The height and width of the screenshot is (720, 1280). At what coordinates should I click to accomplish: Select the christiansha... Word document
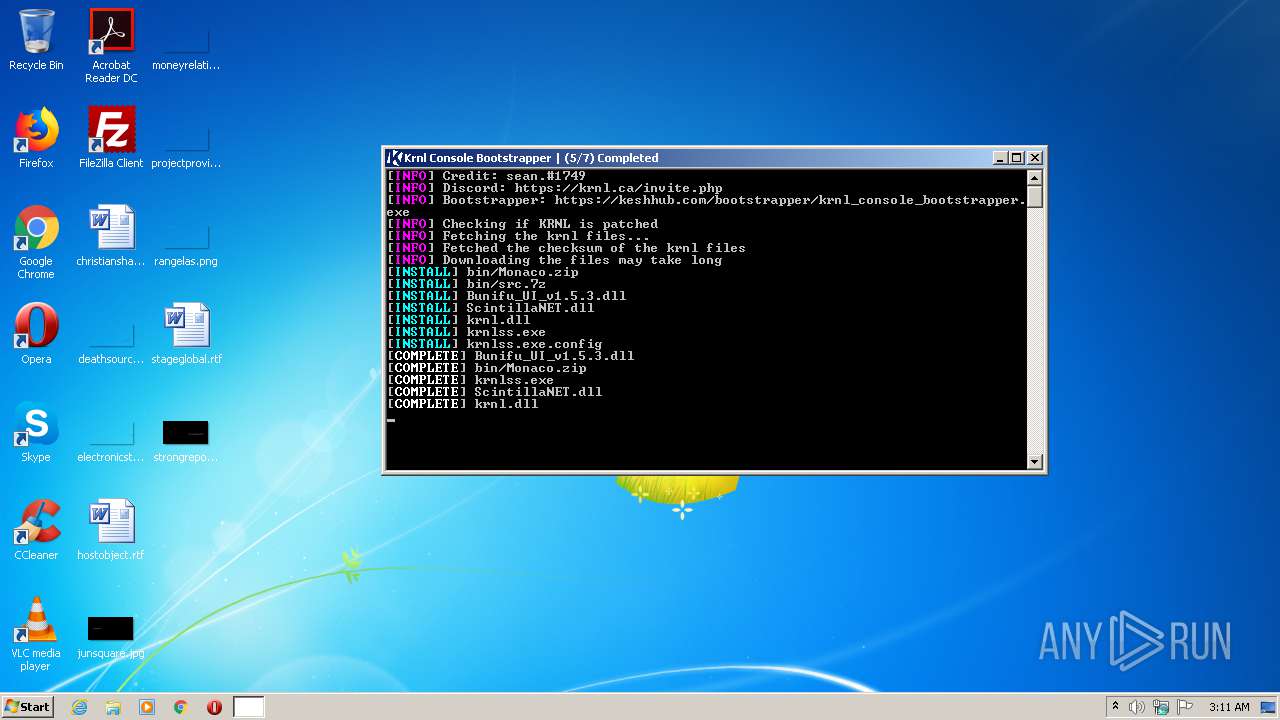[111, 236]
